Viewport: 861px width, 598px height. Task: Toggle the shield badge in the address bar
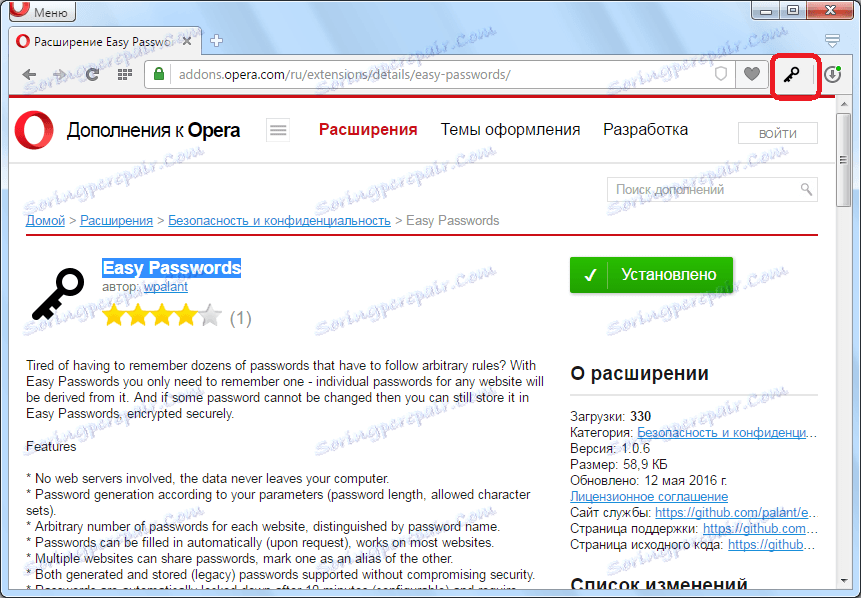[720, 74]
